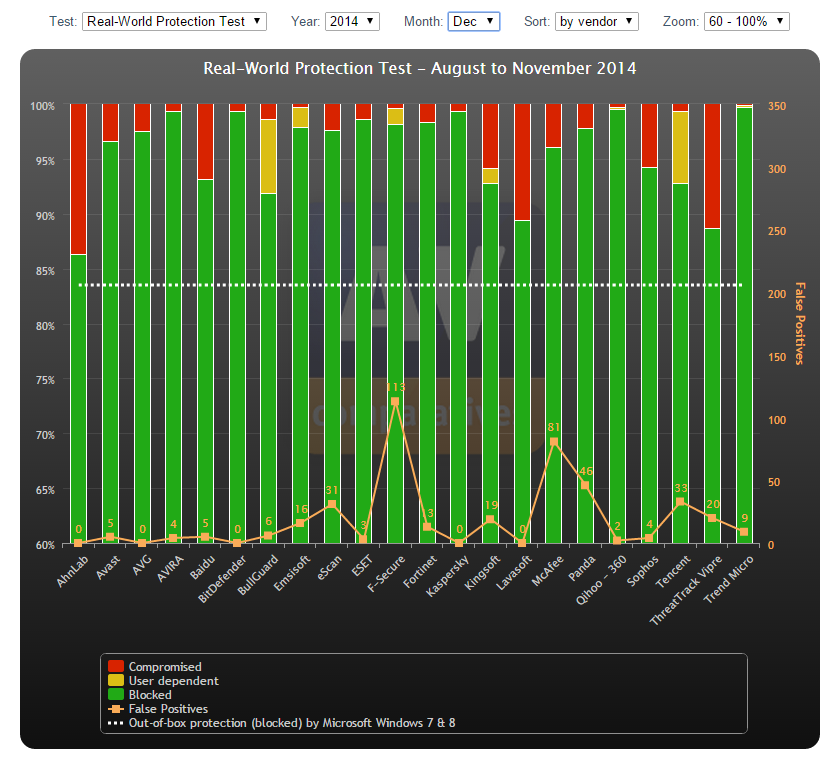Click Panda false positives marker 46
833x758 pixels.
click(585, 486)
